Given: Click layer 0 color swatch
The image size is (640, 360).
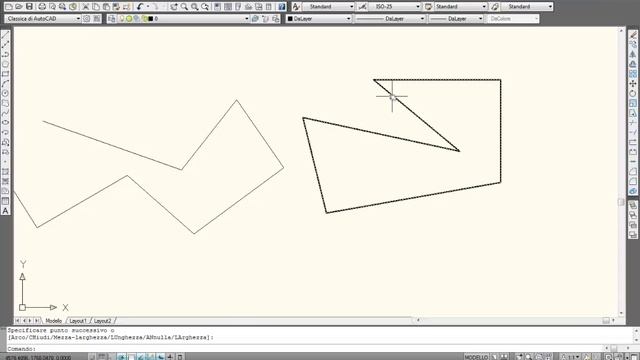Looking at the screenshot, I should [151, 19].
